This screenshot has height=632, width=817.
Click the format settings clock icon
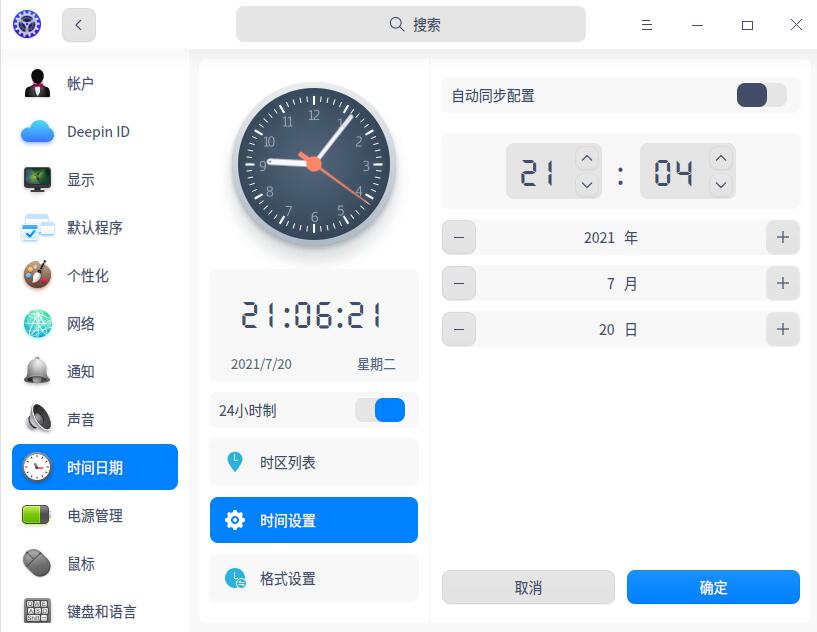coord(235,578)
